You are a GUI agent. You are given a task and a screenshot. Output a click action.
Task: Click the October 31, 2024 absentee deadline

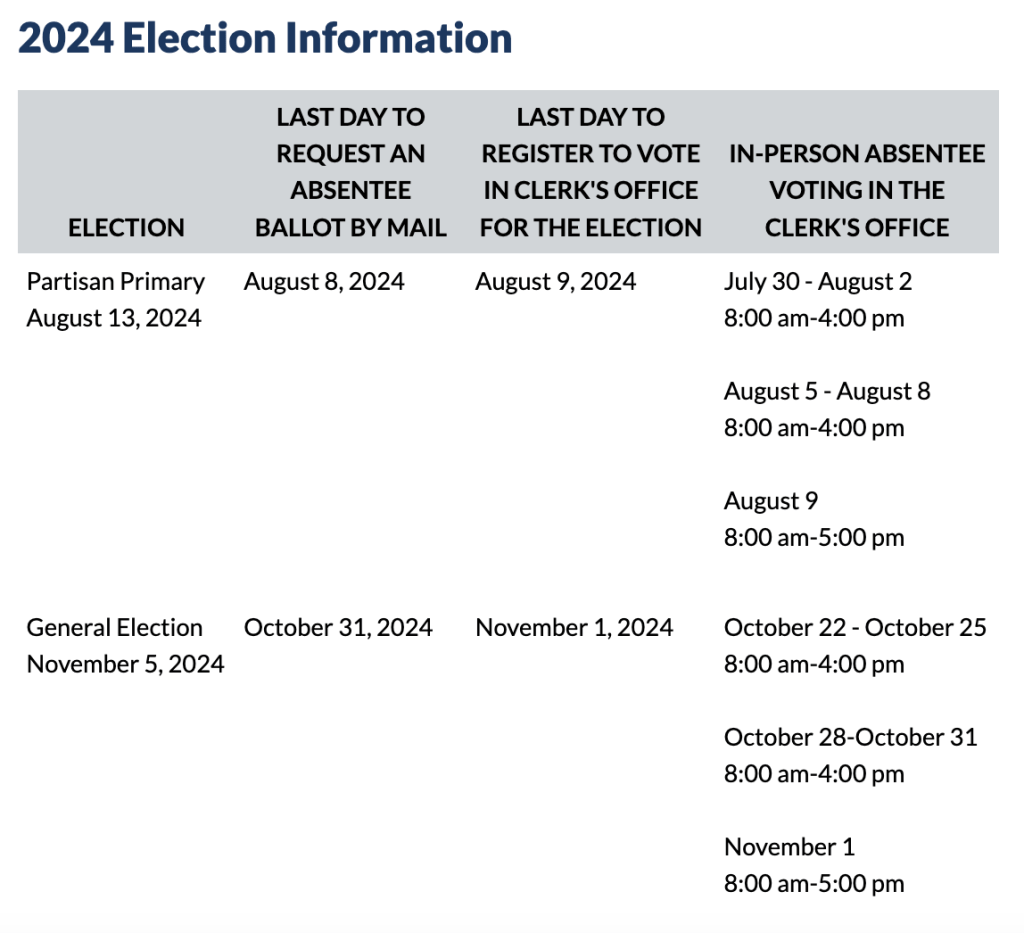coord(338,628)
